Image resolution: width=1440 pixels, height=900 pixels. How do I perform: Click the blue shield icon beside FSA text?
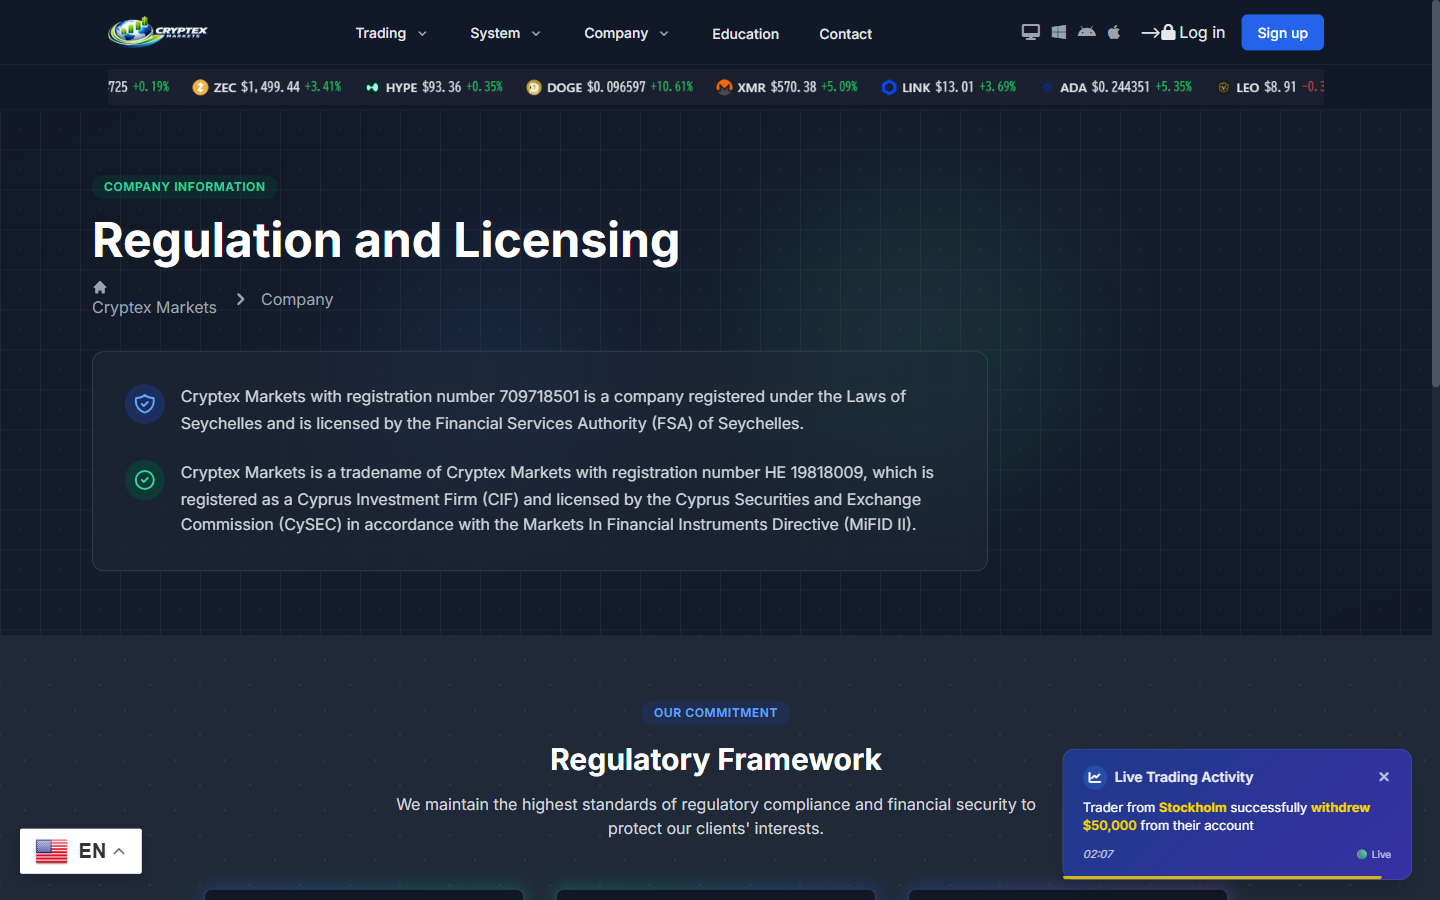point(145,404)
